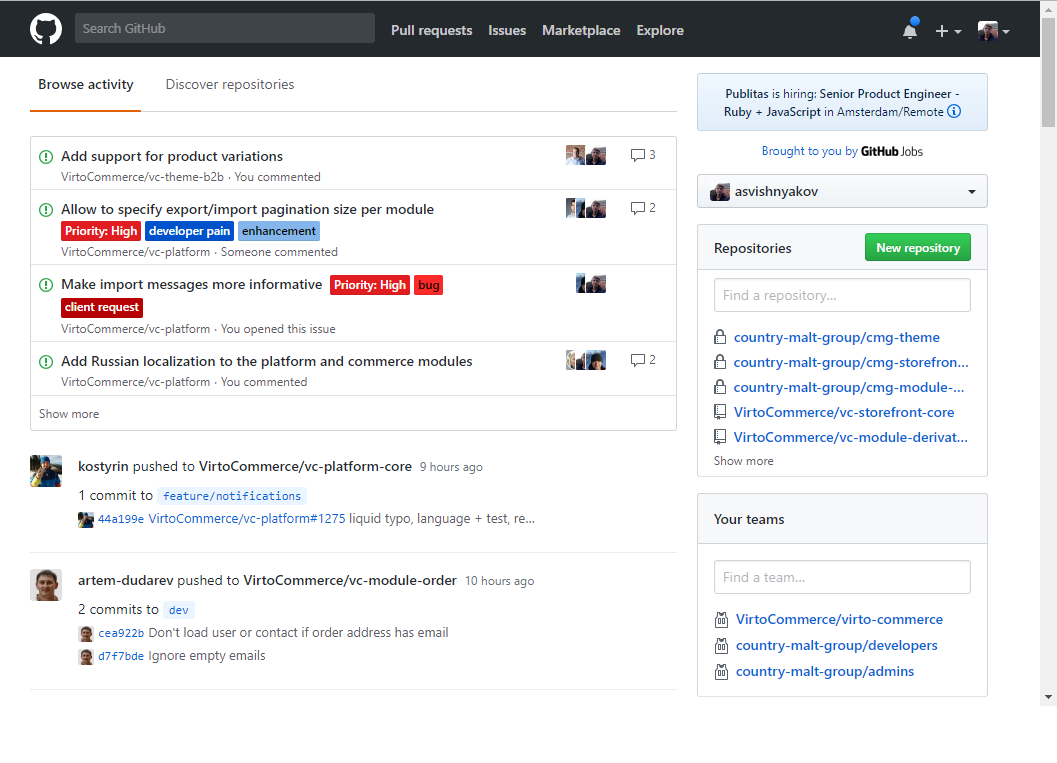Click artem-dudarev's avatar in activity feed
Image resolution: width=1057 pixels, height=763 pixels.
pos(46,585)
